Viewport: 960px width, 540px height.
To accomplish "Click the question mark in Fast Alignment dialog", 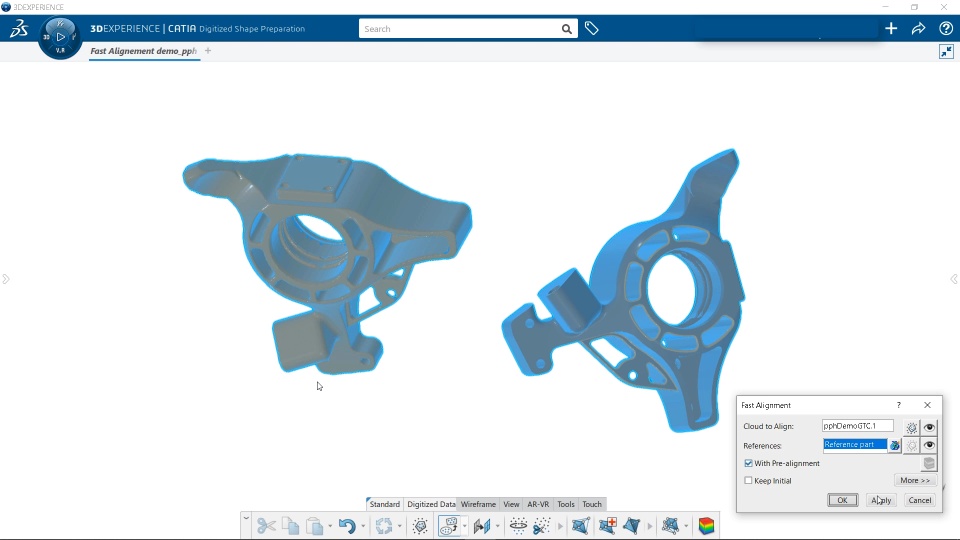I will pyautogui.click(x=899, y=405).
